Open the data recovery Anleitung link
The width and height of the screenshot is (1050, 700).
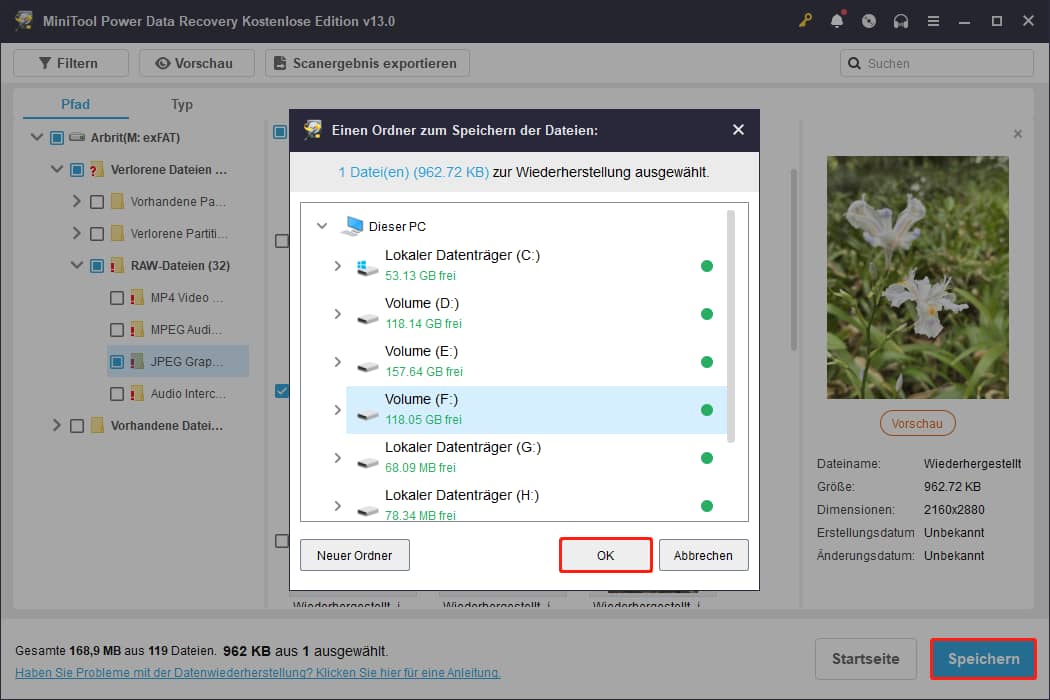tap(258, 673)
